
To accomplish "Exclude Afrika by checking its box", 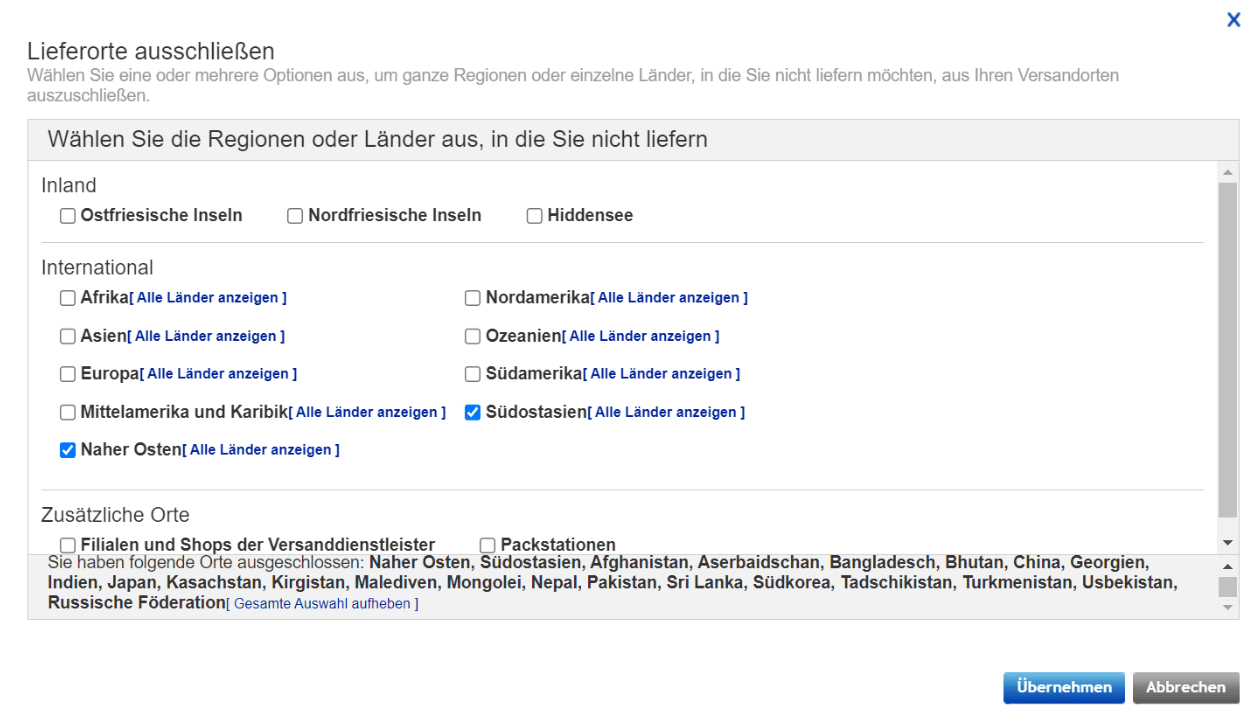I will coord(67,297).
